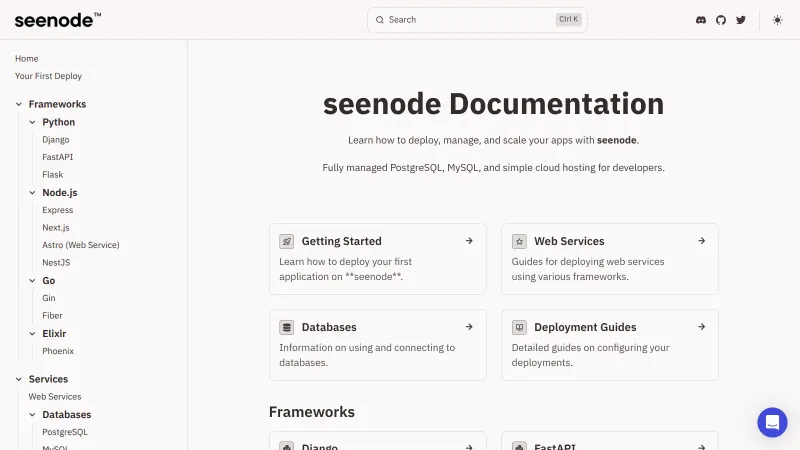Open the Discord icon link
Screen dimensions: 800x450
[701, 20]
